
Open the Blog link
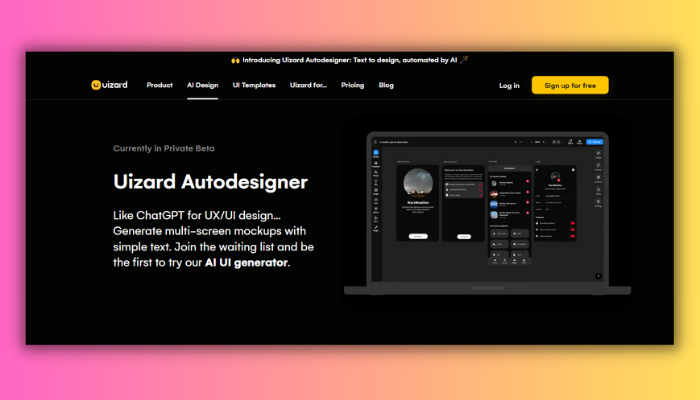pos(386,85)
